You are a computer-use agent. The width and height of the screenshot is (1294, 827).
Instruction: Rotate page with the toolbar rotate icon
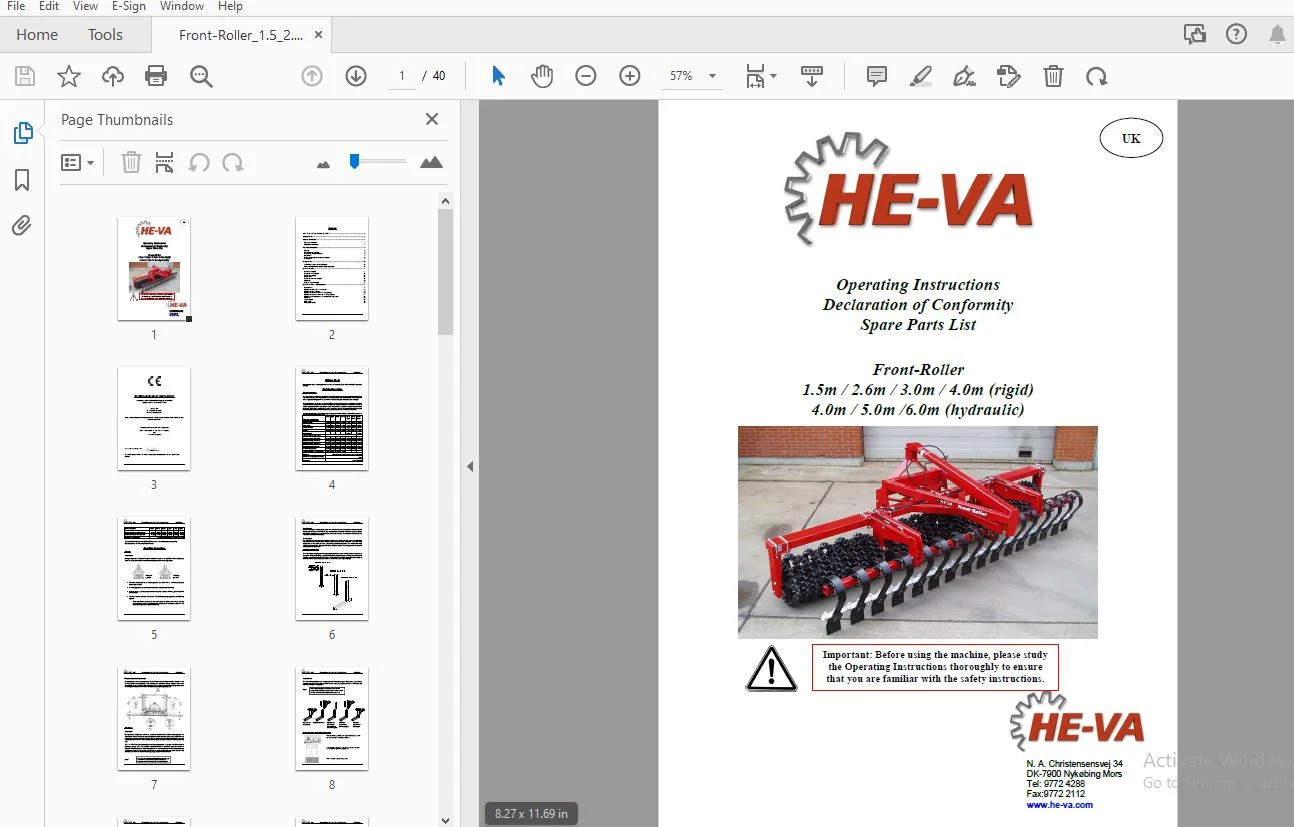pyautogui.click(x=1097, y=76)
